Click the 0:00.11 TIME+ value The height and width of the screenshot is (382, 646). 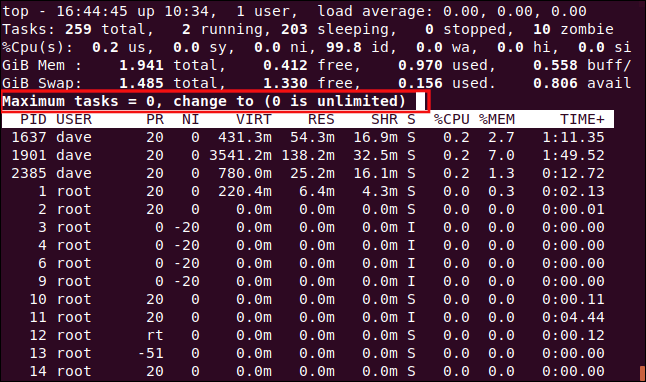(x=573, y=299)
